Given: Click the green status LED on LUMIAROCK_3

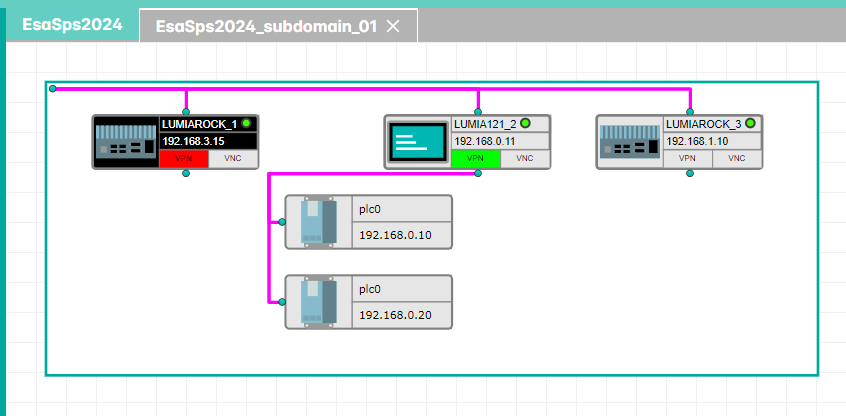Looking at the screenshot, I should click(750, 124).
